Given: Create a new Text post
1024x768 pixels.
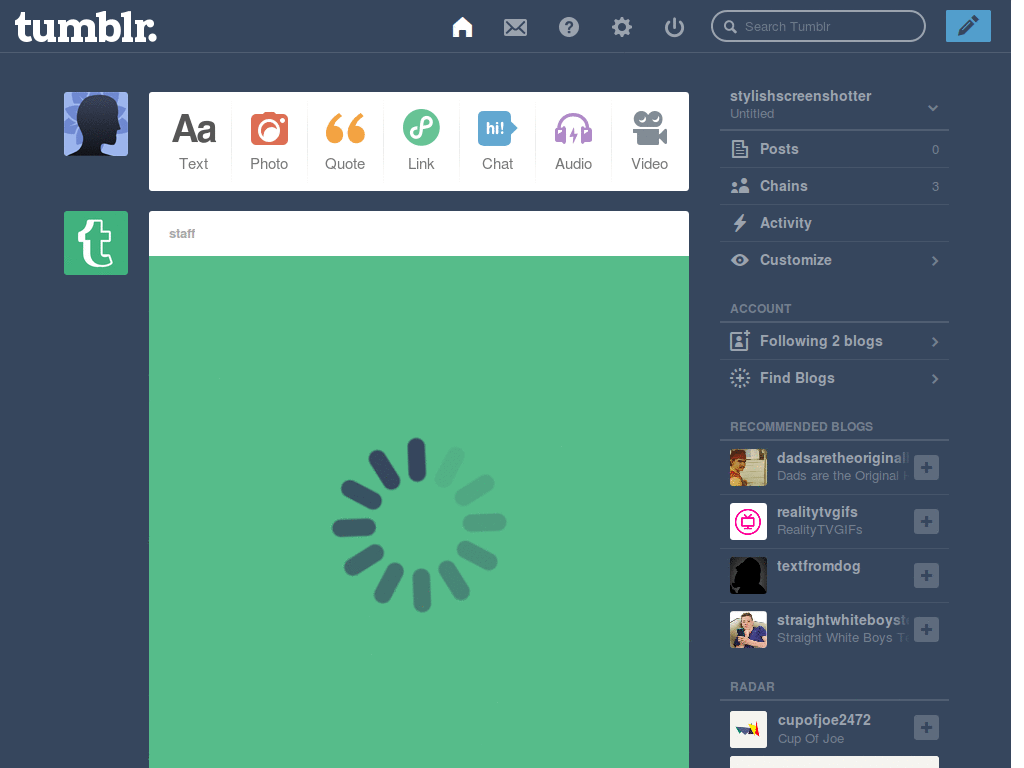Looking at the screenshot, I should (194, 142).
